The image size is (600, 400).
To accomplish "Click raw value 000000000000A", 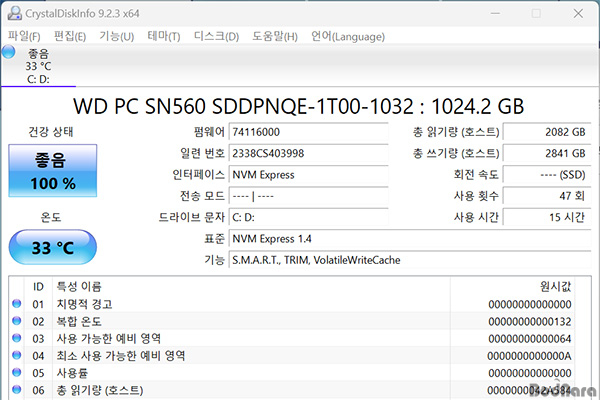I will (529, 356).
